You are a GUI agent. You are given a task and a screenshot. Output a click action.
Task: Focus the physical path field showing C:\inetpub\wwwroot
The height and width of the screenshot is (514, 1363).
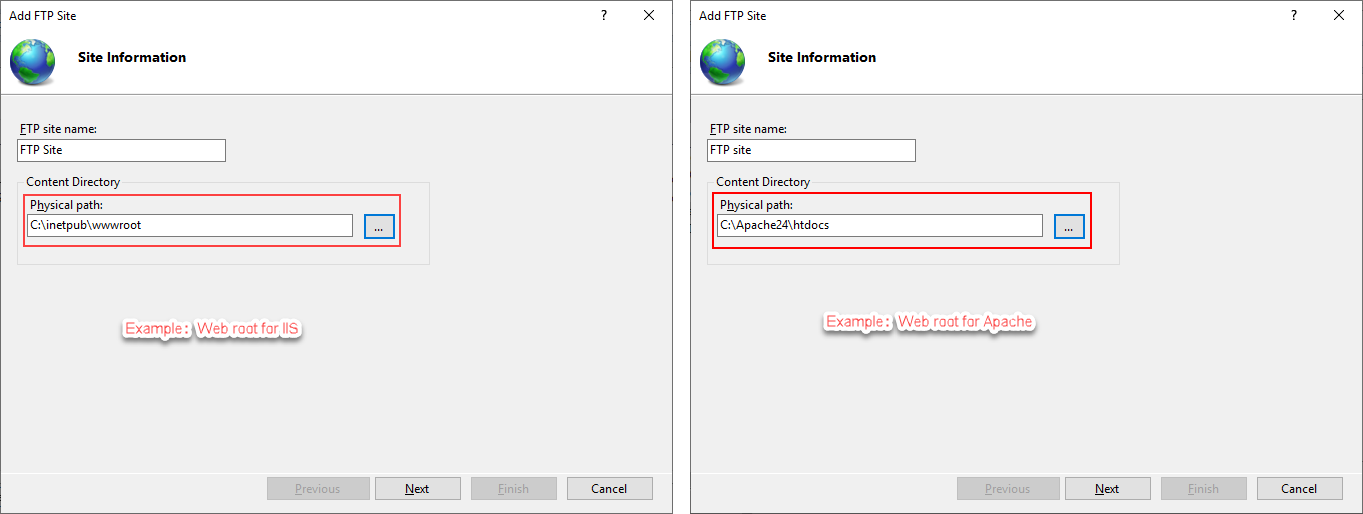point(190,226)
